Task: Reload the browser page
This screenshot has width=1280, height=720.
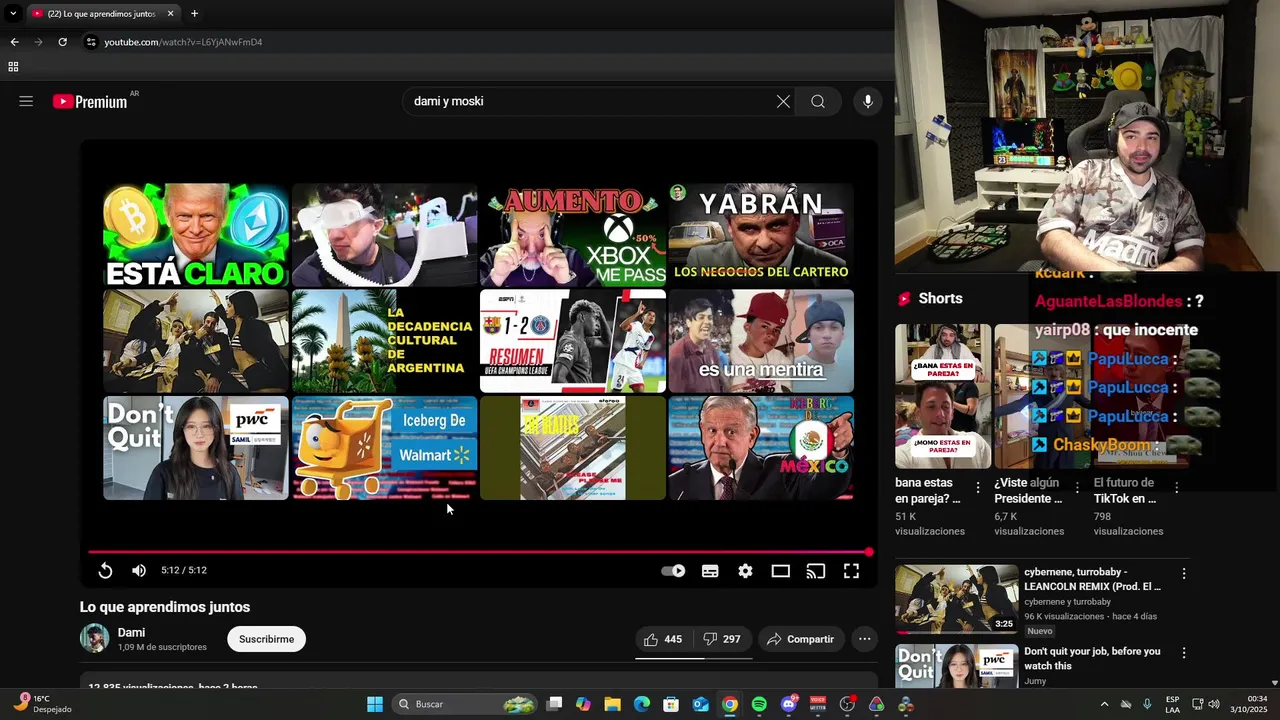Action: coord(62,42)
